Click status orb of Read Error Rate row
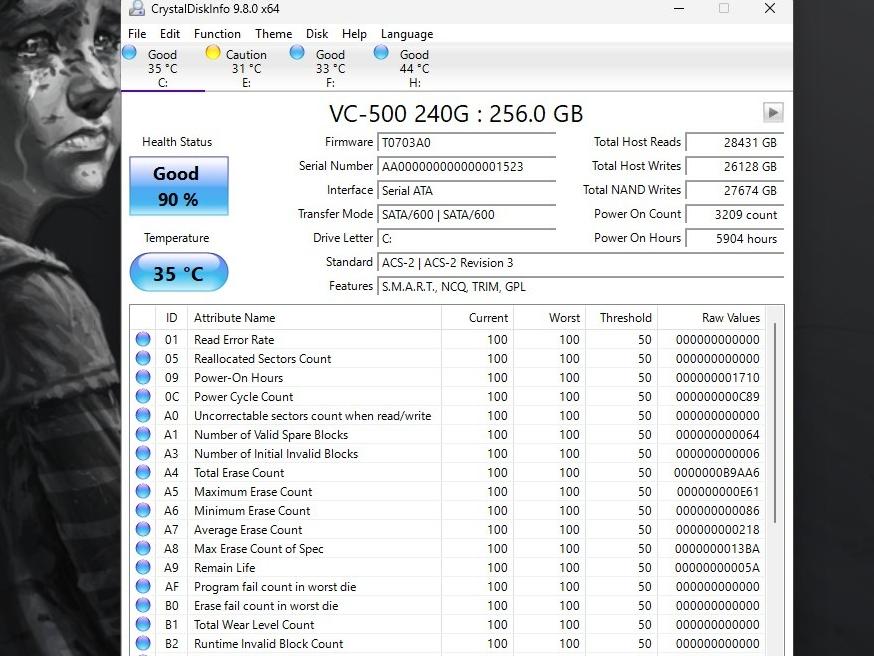 point(143,340)
